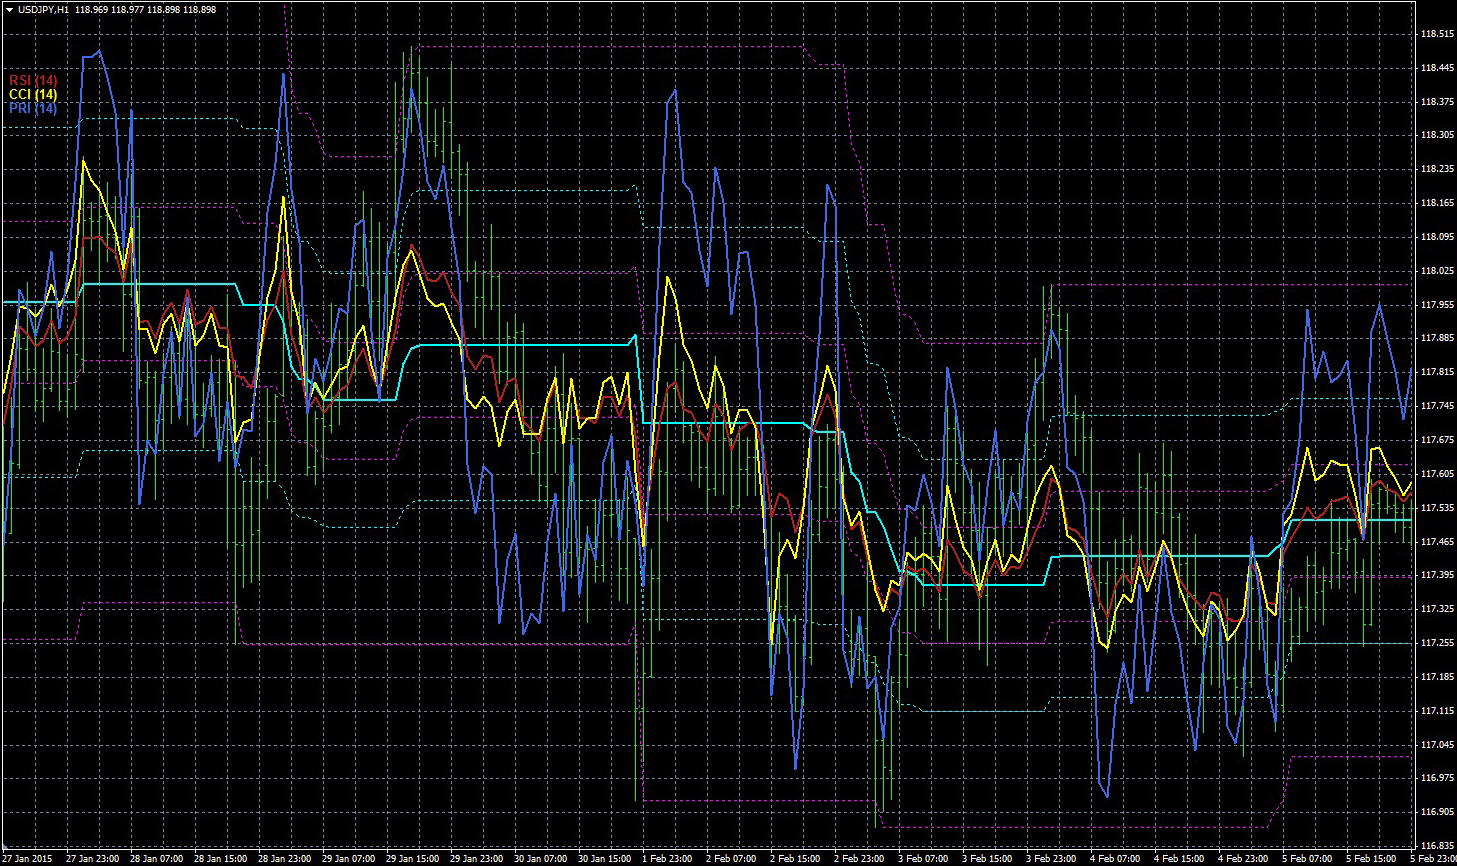Click the 5 Feb 07:00 time label

coord(1307,859)
